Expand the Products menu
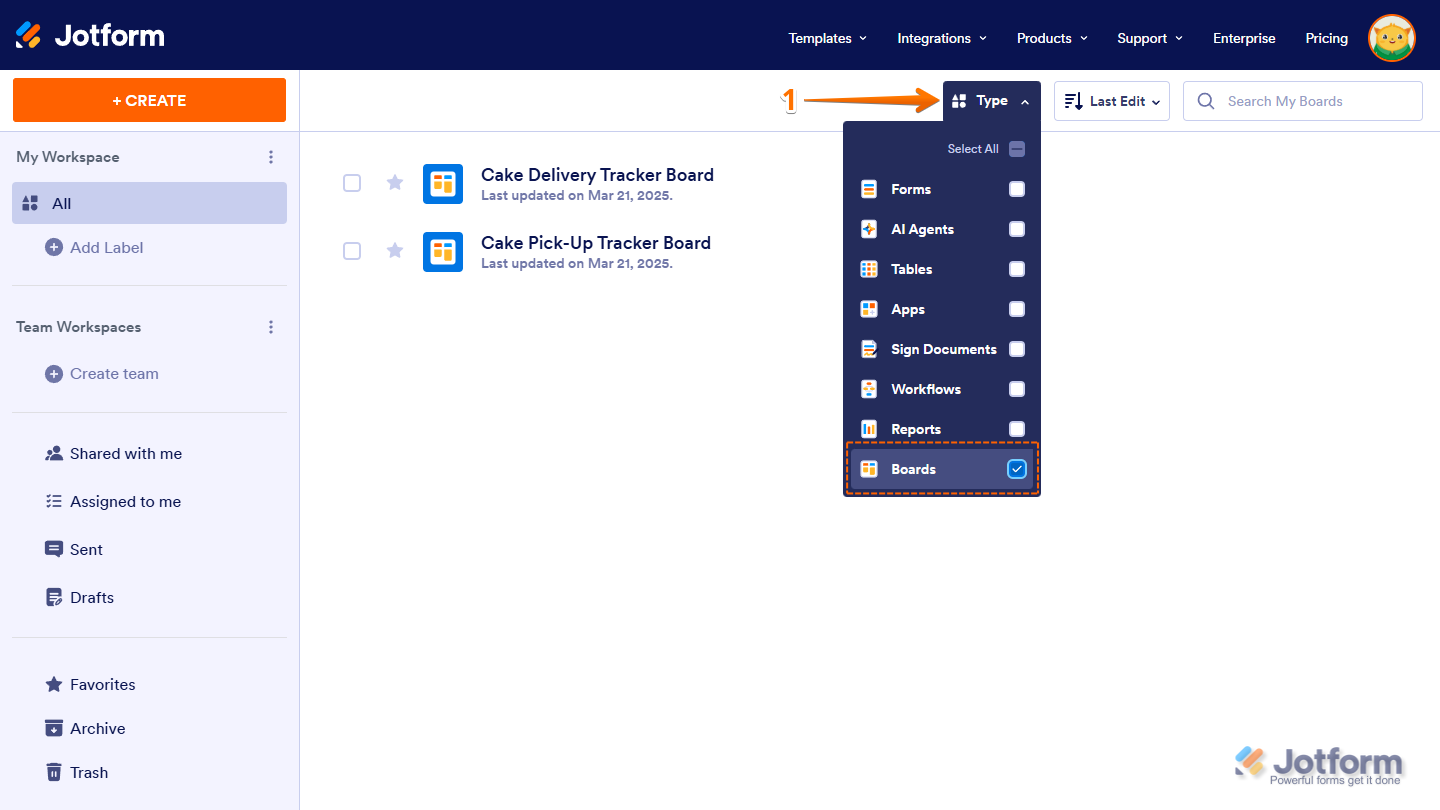 tap(1051, 38)
